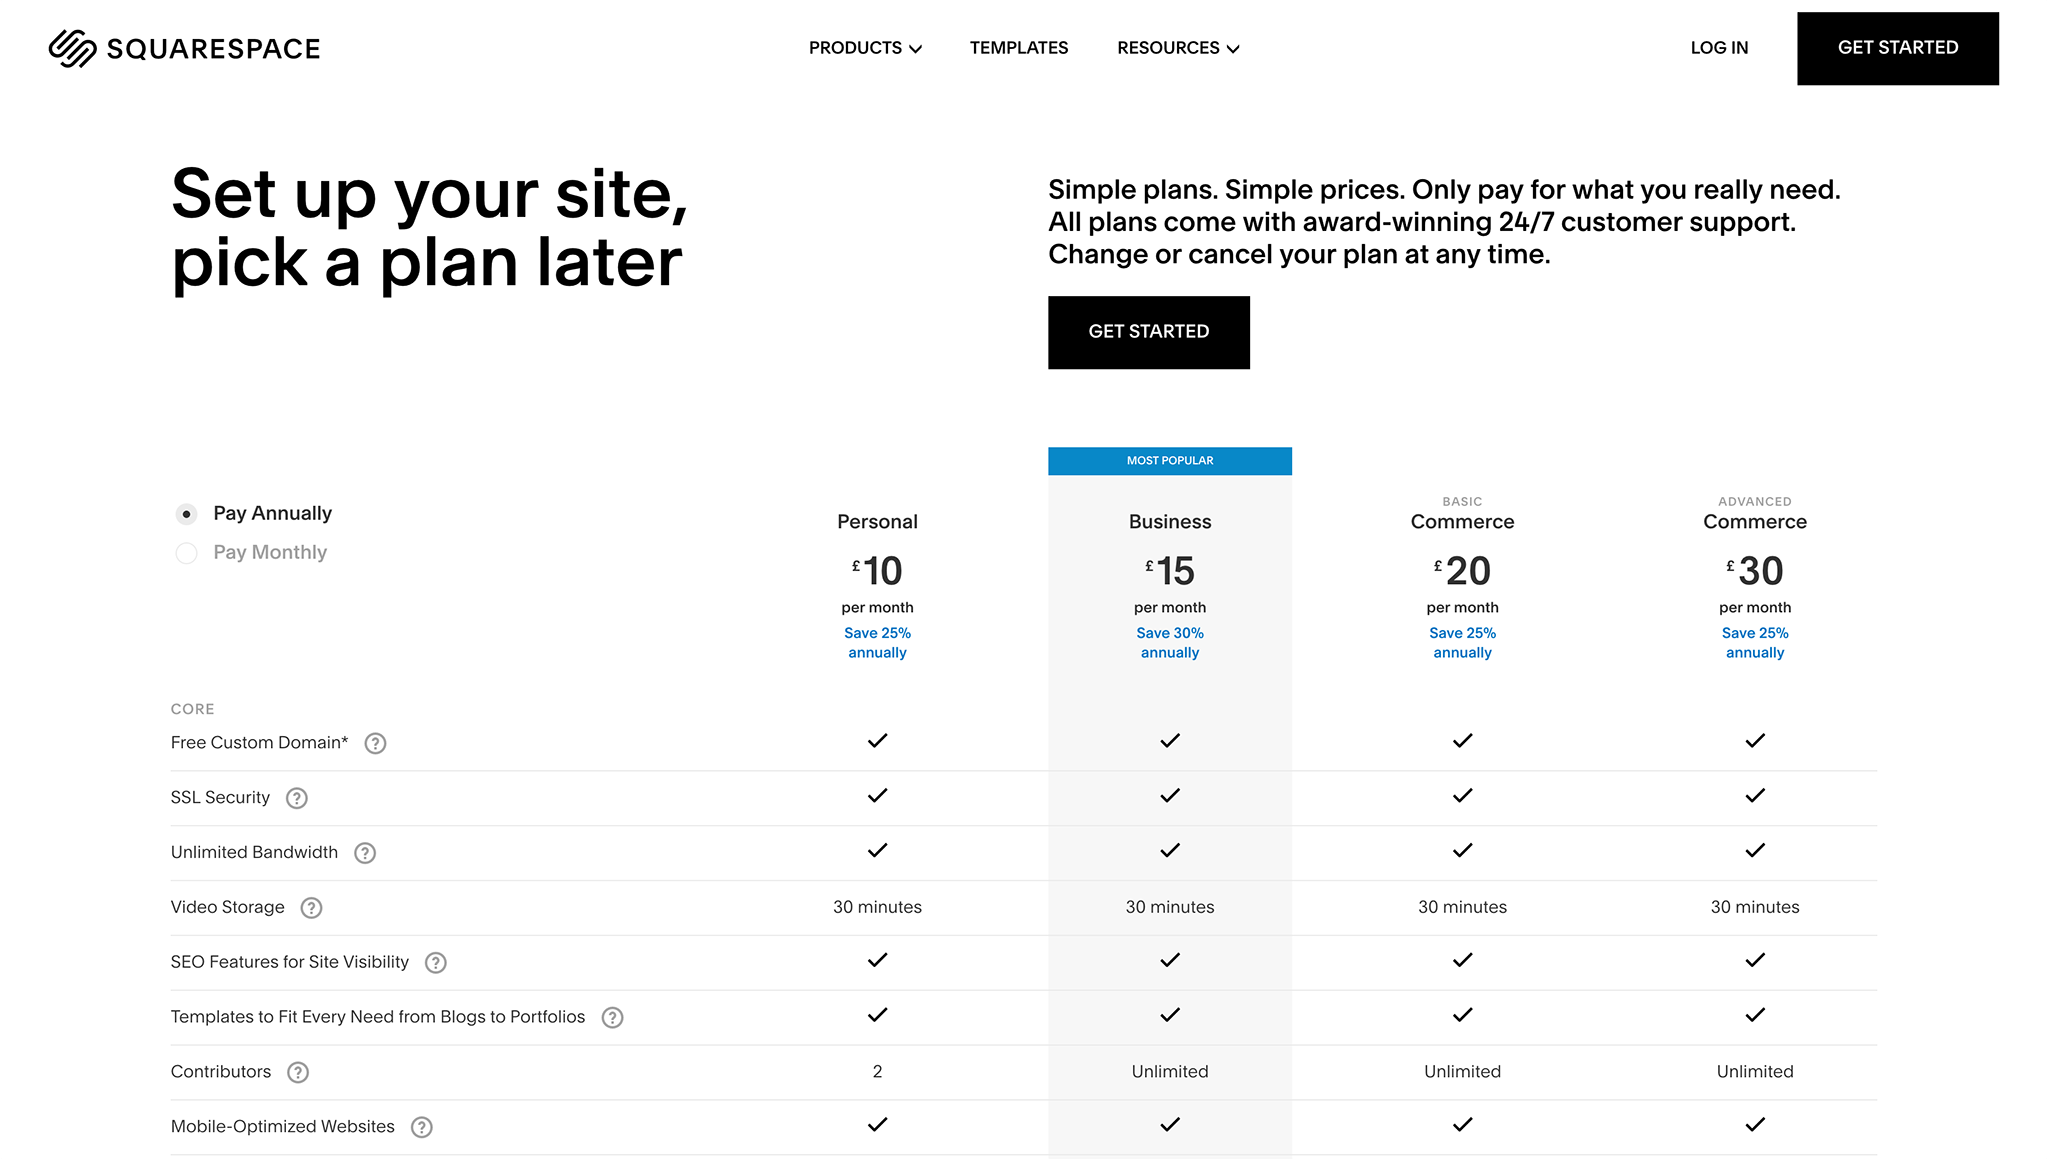The image size is (2048, 1159).
Task: Click the Log In link
Action: pos(1719,48)
